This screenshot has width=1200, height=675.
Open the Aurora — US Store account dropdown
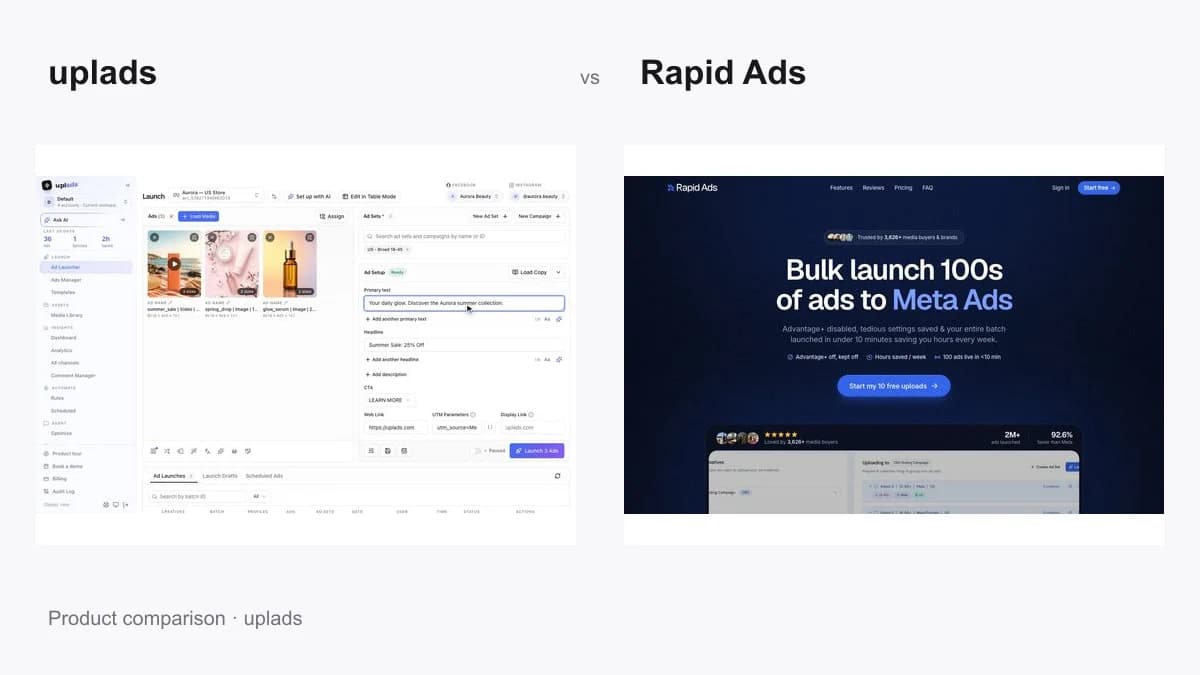[x=215, y=196]
